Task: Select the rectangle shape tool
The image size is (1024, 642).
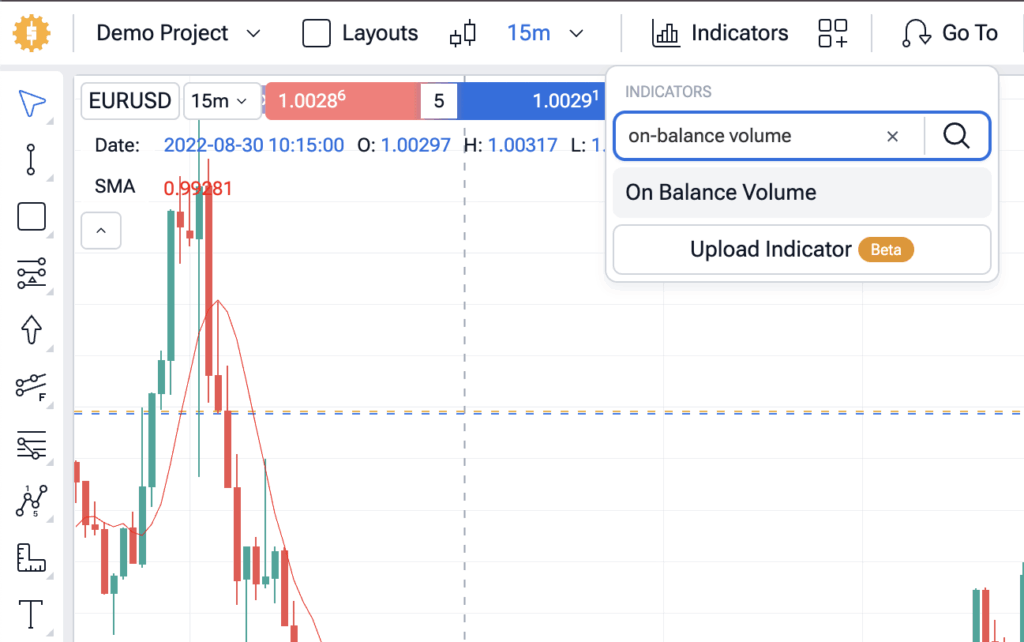Action: pyautogui.click(x=31, y=216)
